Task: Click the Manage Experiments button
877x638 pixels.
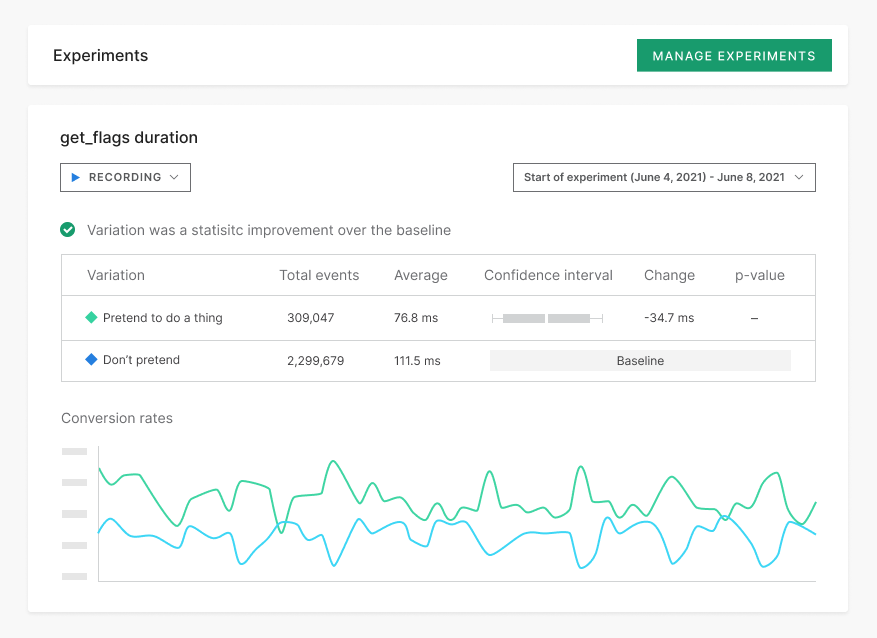Action: click(734, 56)
